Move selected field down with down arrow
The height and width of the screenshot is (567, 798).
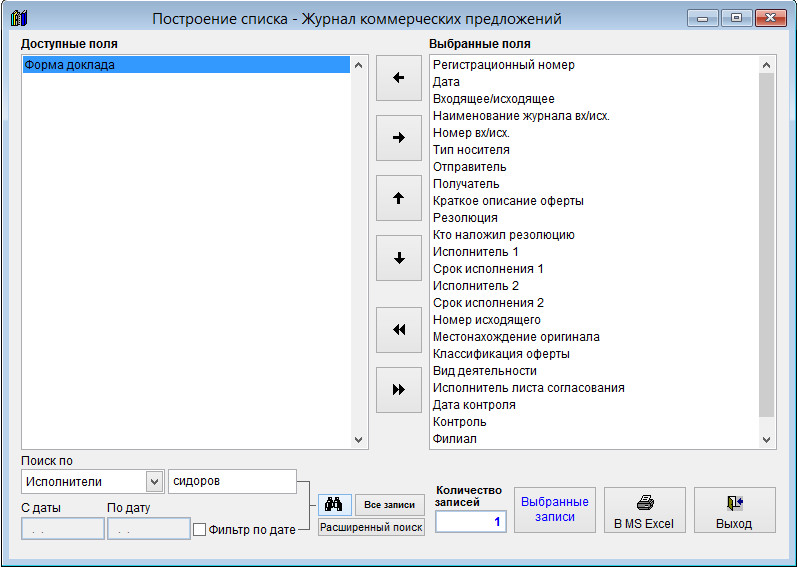(x=398, y=258)
